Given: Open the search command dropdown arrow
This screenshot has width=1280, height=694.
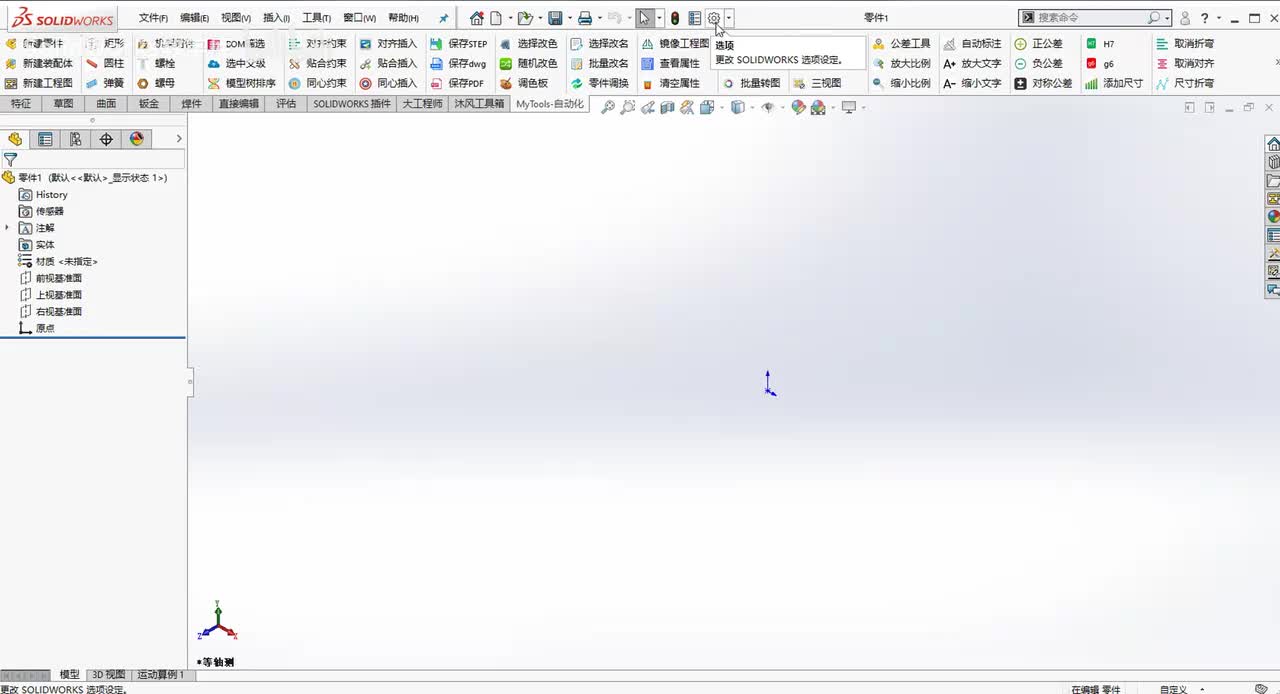Looking at the screenshot, I should [1167, 18].
